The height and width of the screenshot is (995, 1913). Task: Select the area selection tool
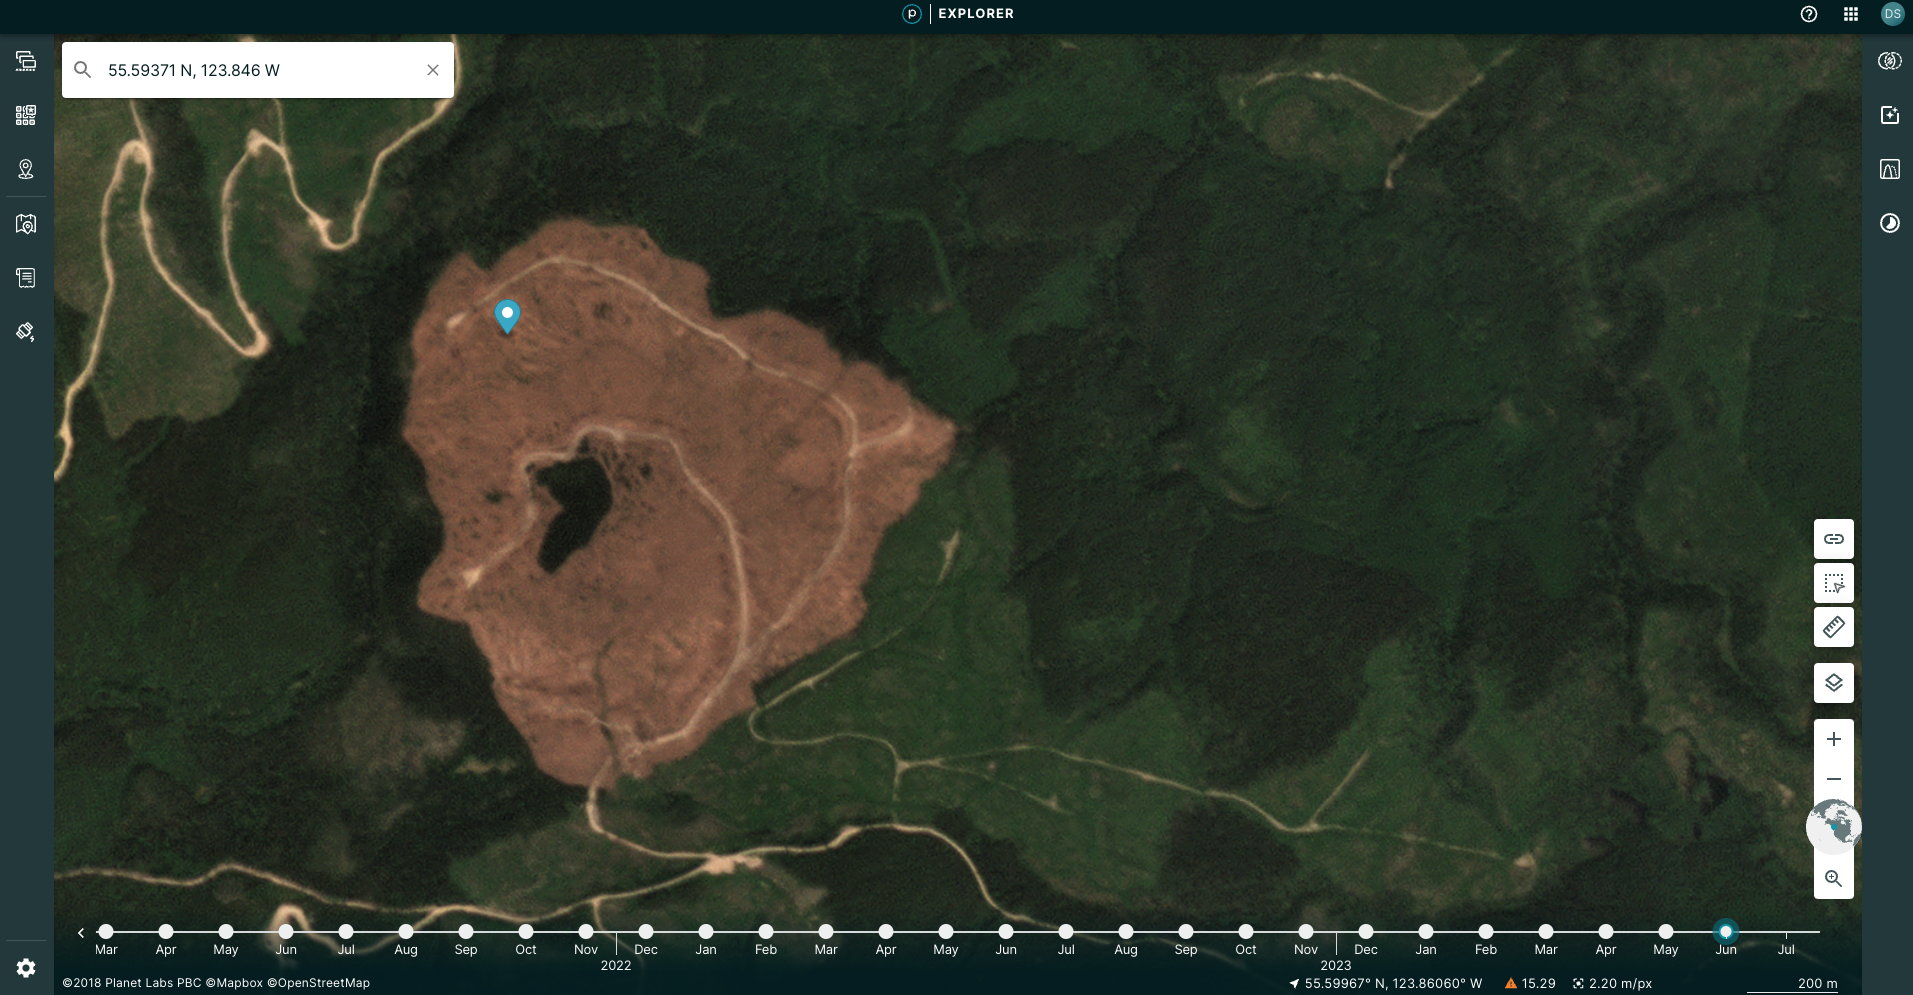point(1834,583)
